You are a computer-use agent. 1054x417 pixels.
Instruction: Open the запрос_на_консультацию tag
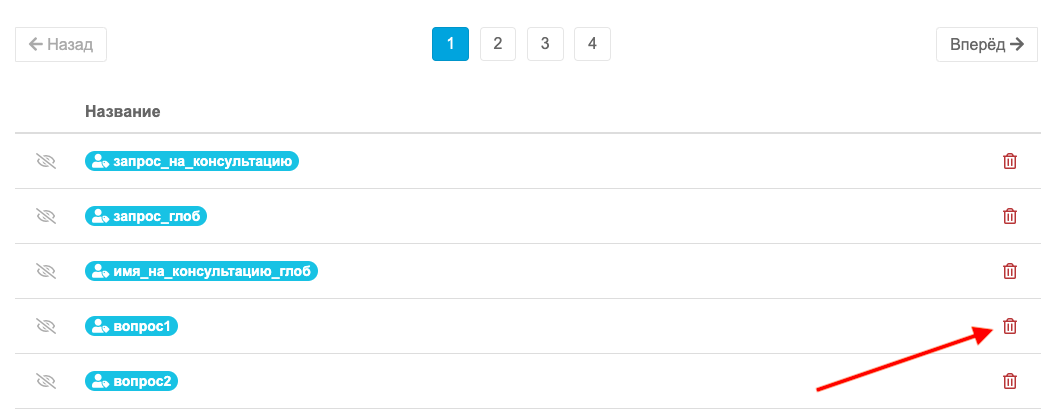click(x=192, y=161)
